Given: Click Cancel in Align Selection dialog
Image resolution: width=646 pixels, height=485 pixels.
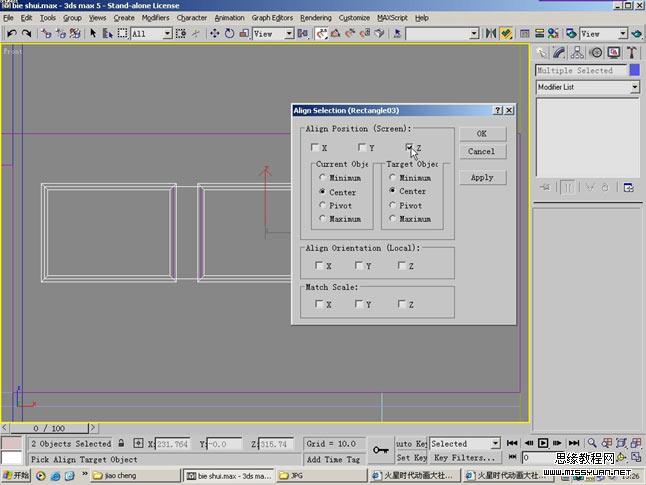Looking at the screenshot, I should point(482,151).
